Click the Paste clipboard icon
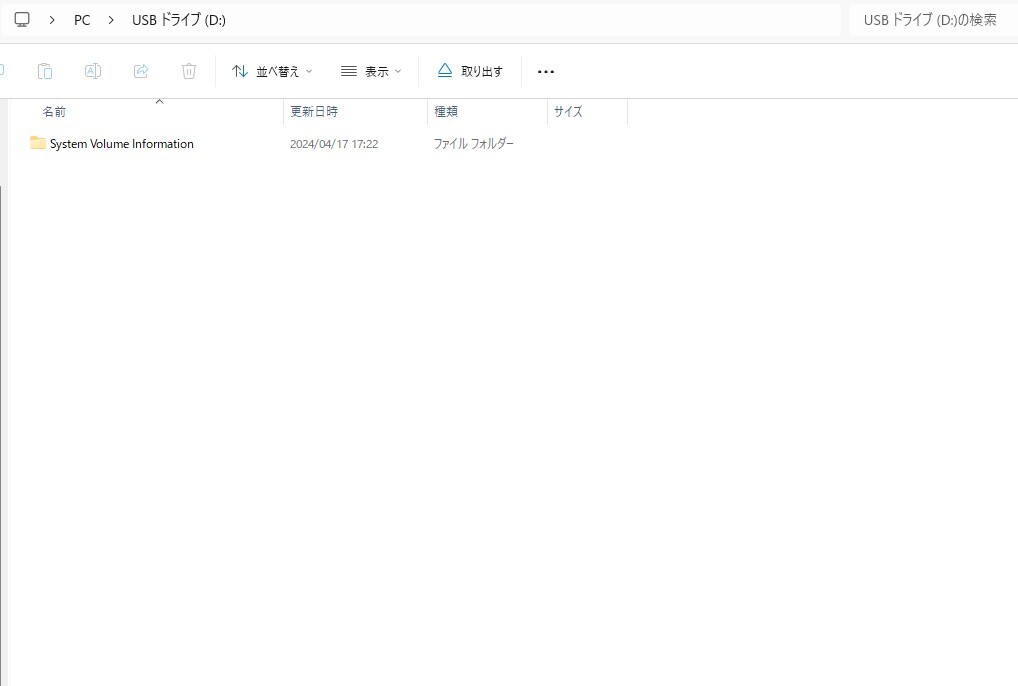The width and height of the screenshot is (1018, 686). click(x=45, y=71)
